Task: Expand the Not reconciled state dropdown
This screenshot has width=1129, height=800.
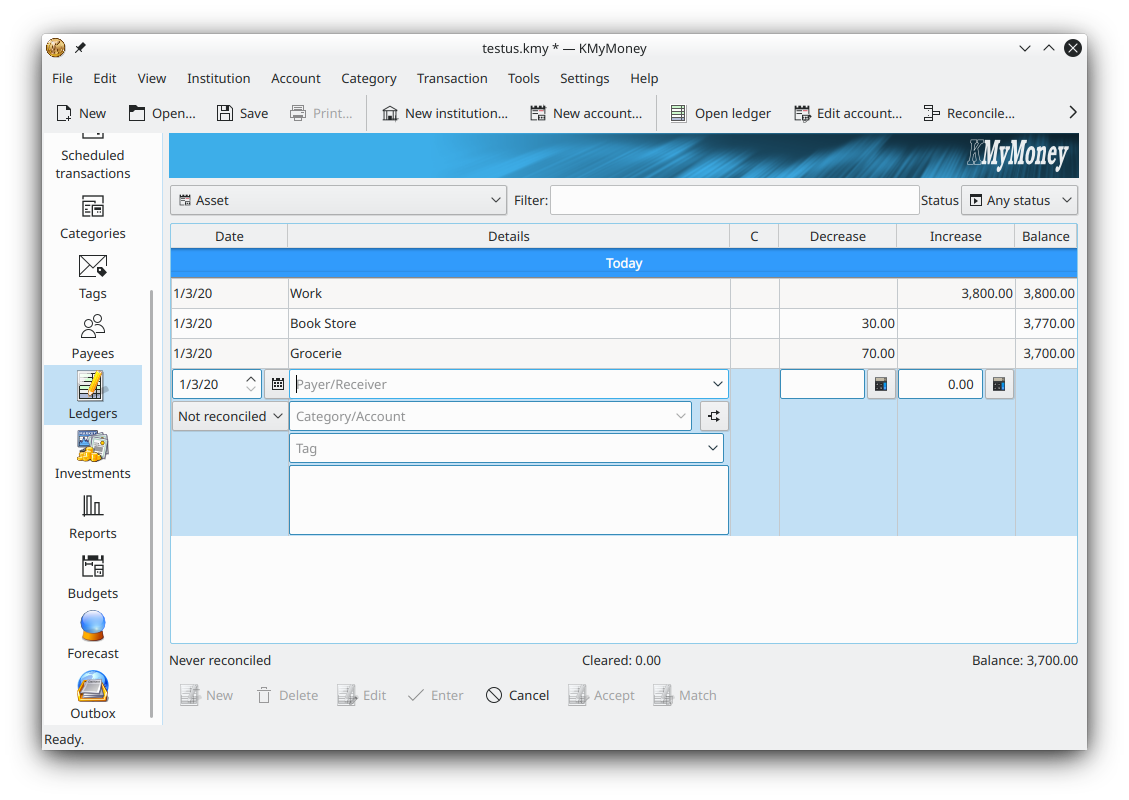Action: (x=230, y=416)
